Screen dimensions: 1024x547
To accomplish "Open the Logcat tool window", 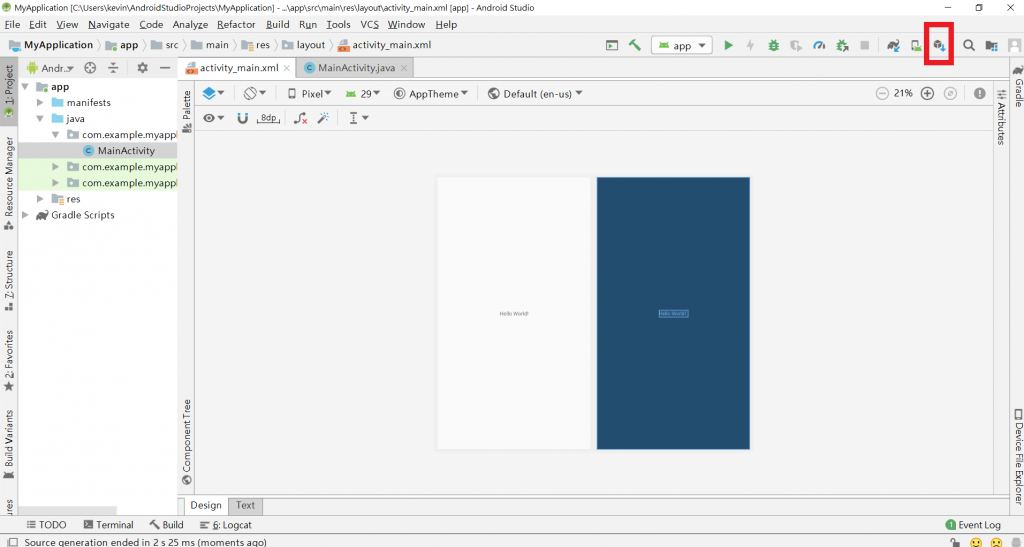I will (x=226, y=525).
